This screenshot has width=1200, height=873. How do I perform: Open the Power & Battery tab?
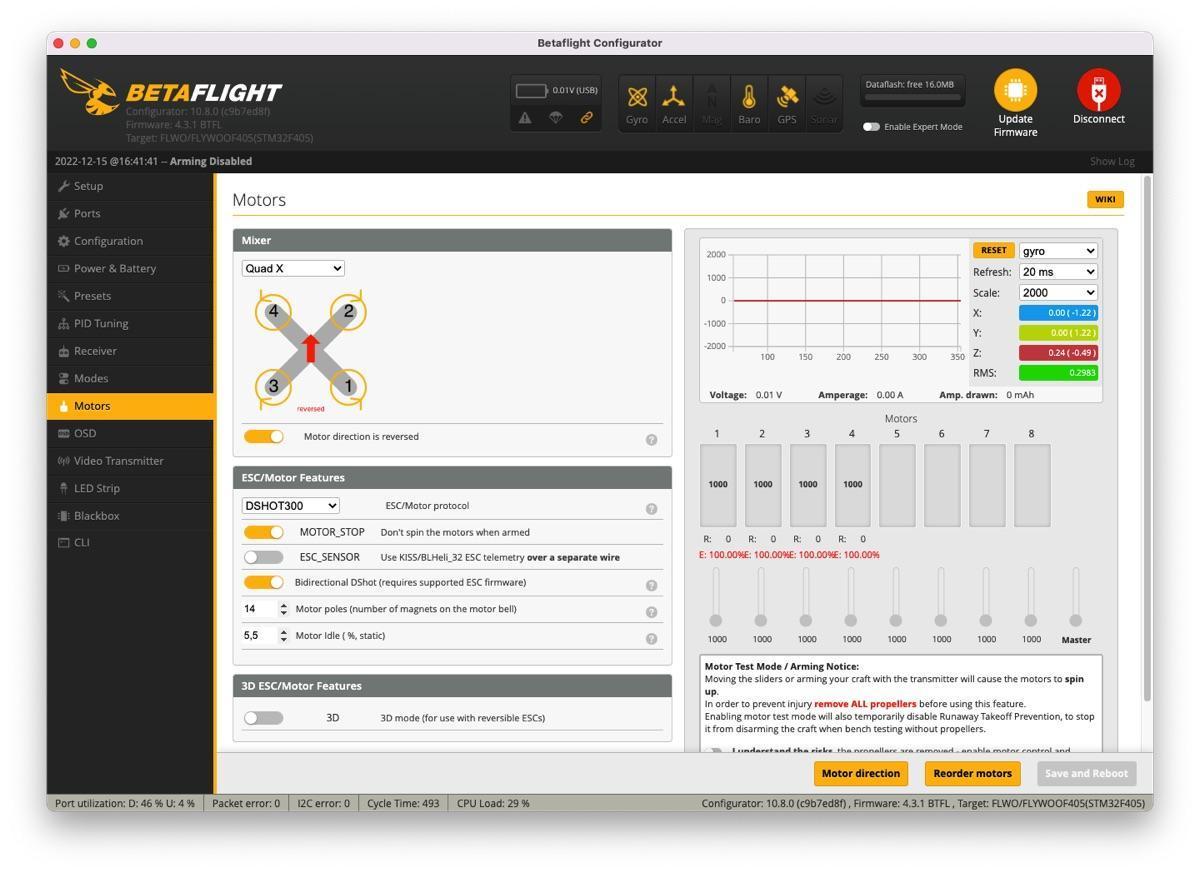click(130, 268)
